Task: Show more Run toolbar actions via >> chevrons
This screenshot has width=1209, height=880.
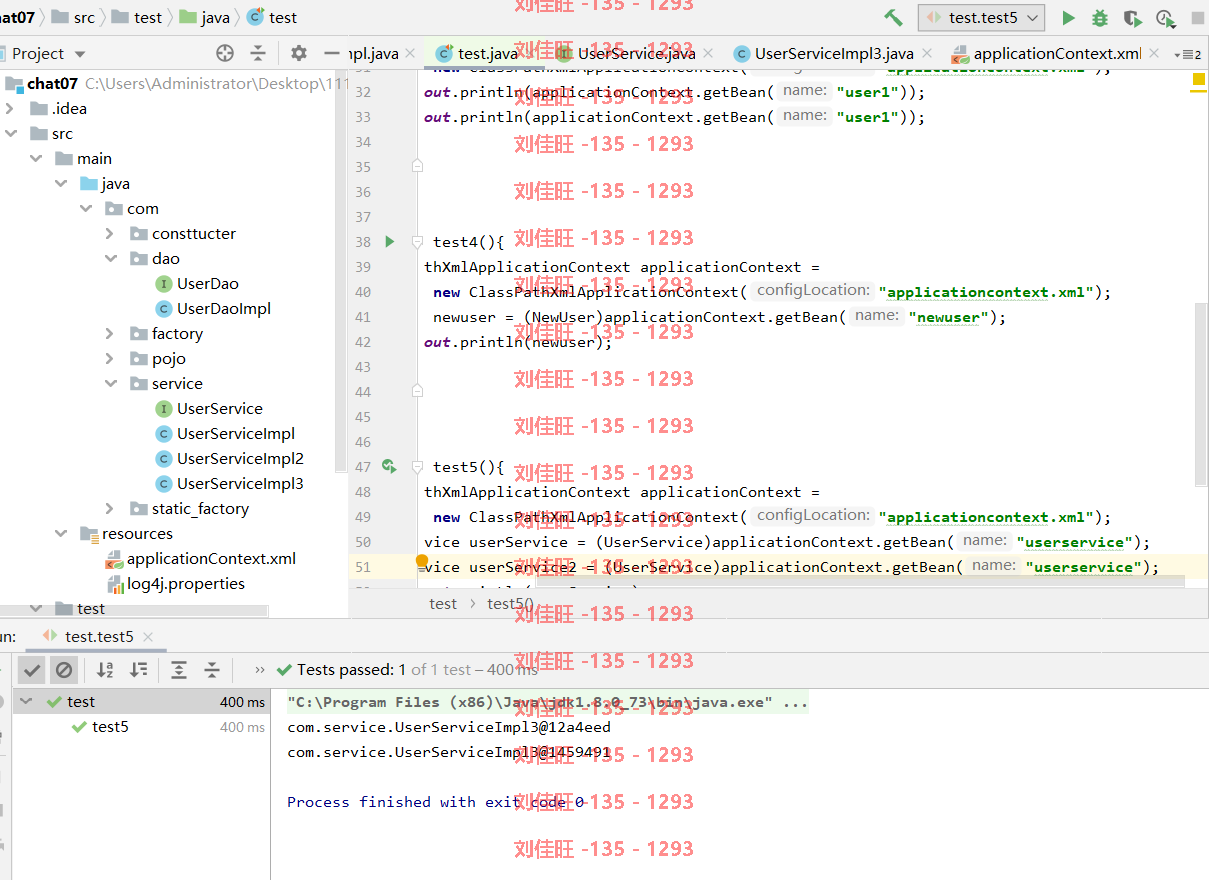Action: coord(260,670)
